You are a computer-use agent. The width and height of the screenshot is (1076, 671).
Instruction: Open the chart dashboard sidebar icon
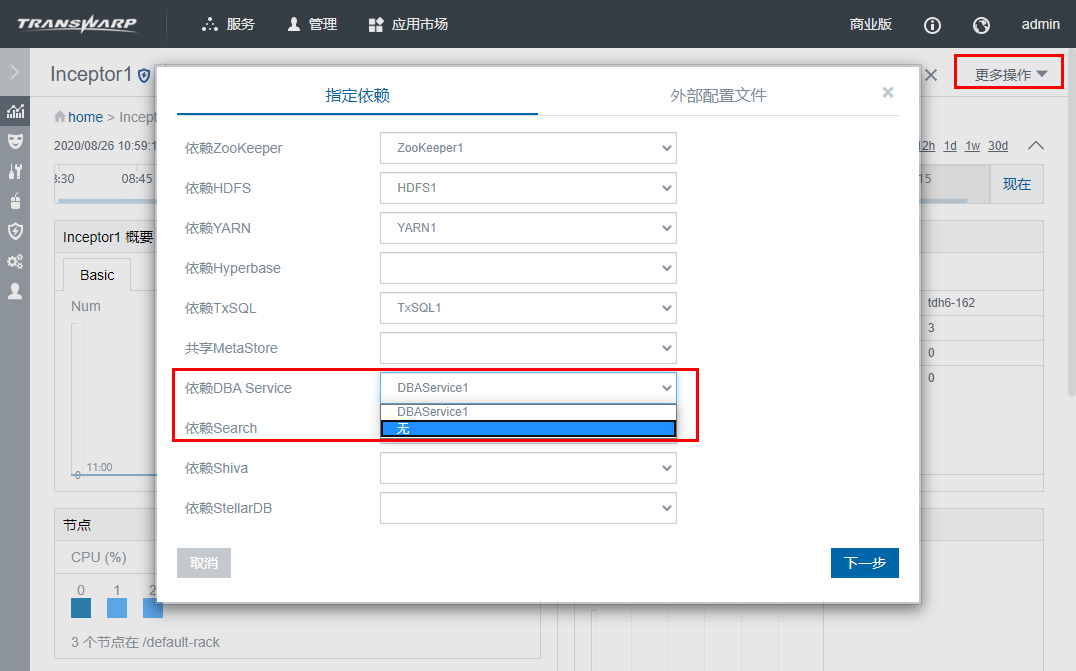coord(15,111)
